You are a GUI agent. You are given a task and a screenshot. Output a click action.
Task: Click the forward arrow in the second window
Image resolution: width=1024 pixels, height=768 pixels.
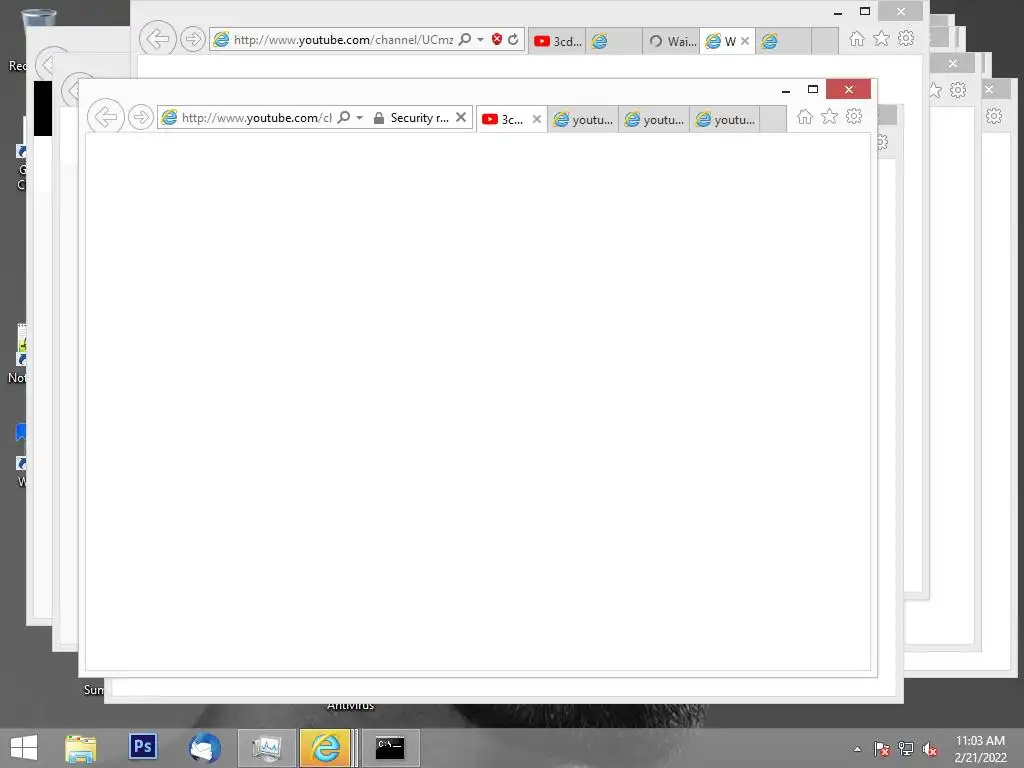point(192,39)
